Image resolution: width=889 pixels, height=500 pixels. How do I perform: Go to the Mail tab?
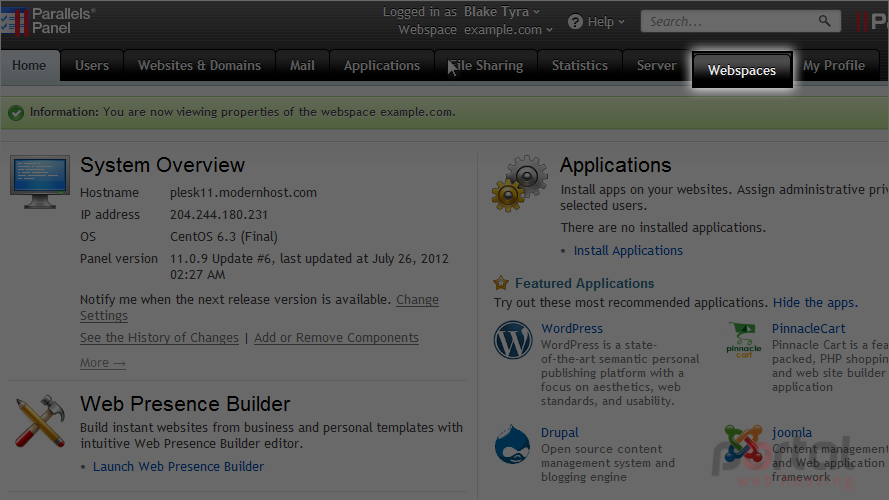[x=302, y=66]
